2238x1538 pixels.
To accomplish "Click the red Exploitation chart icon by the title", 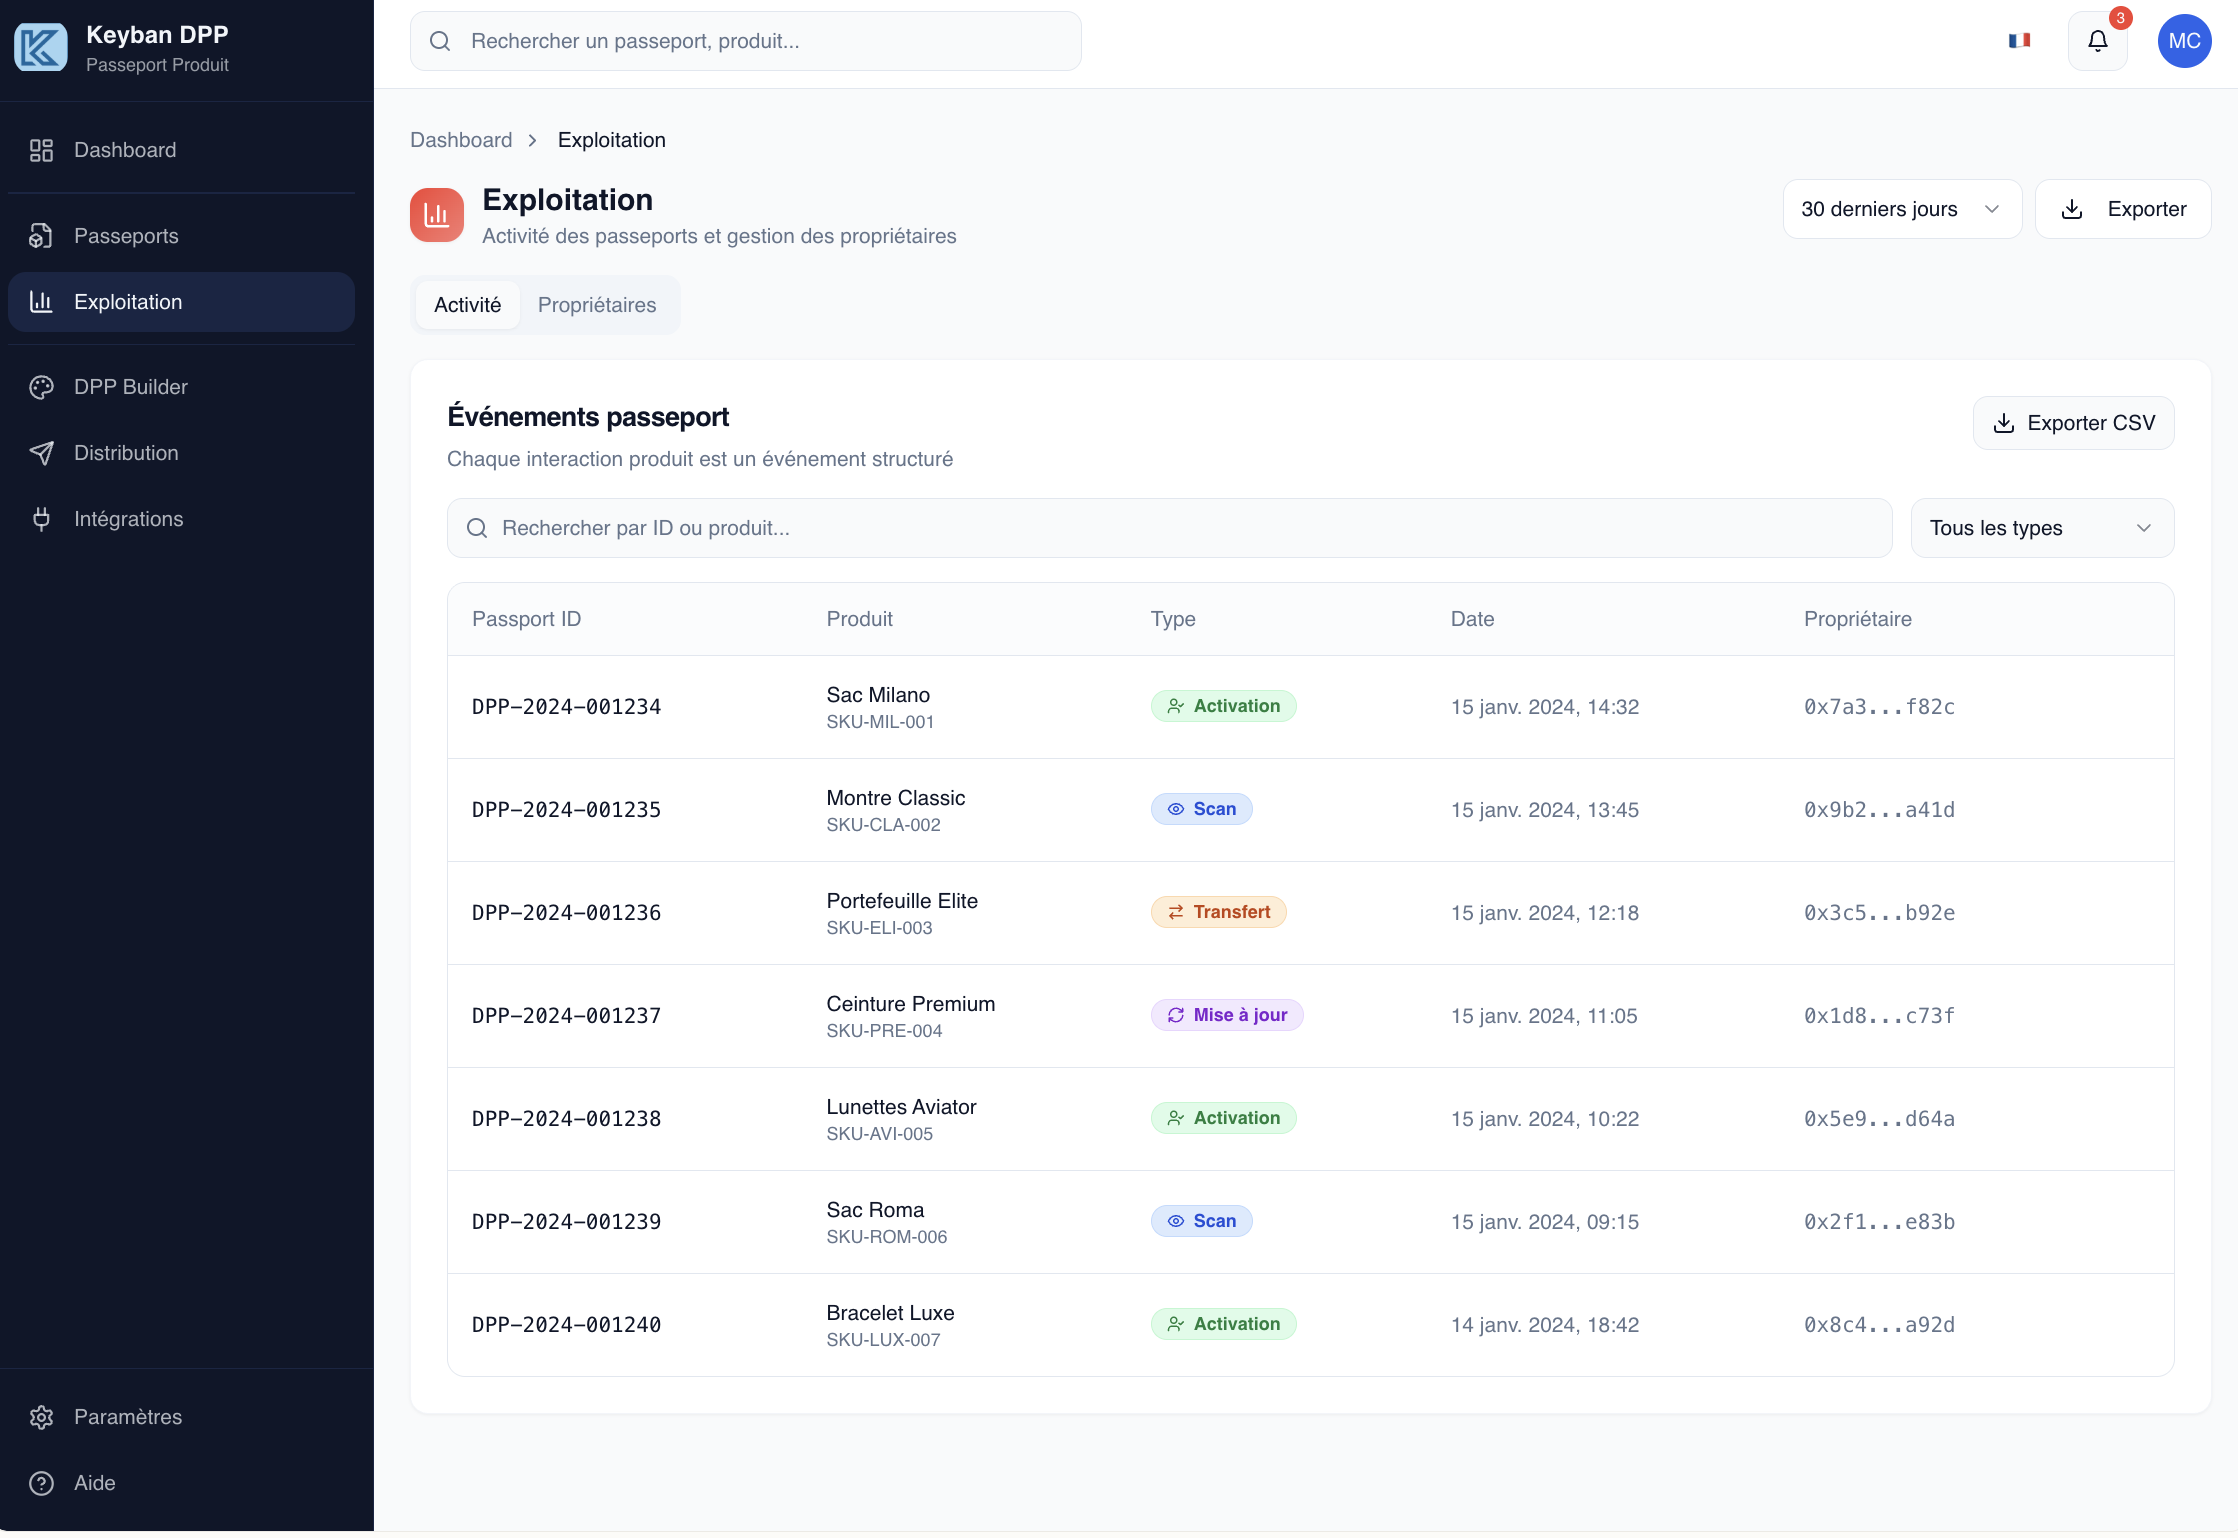I will [437, 215].
